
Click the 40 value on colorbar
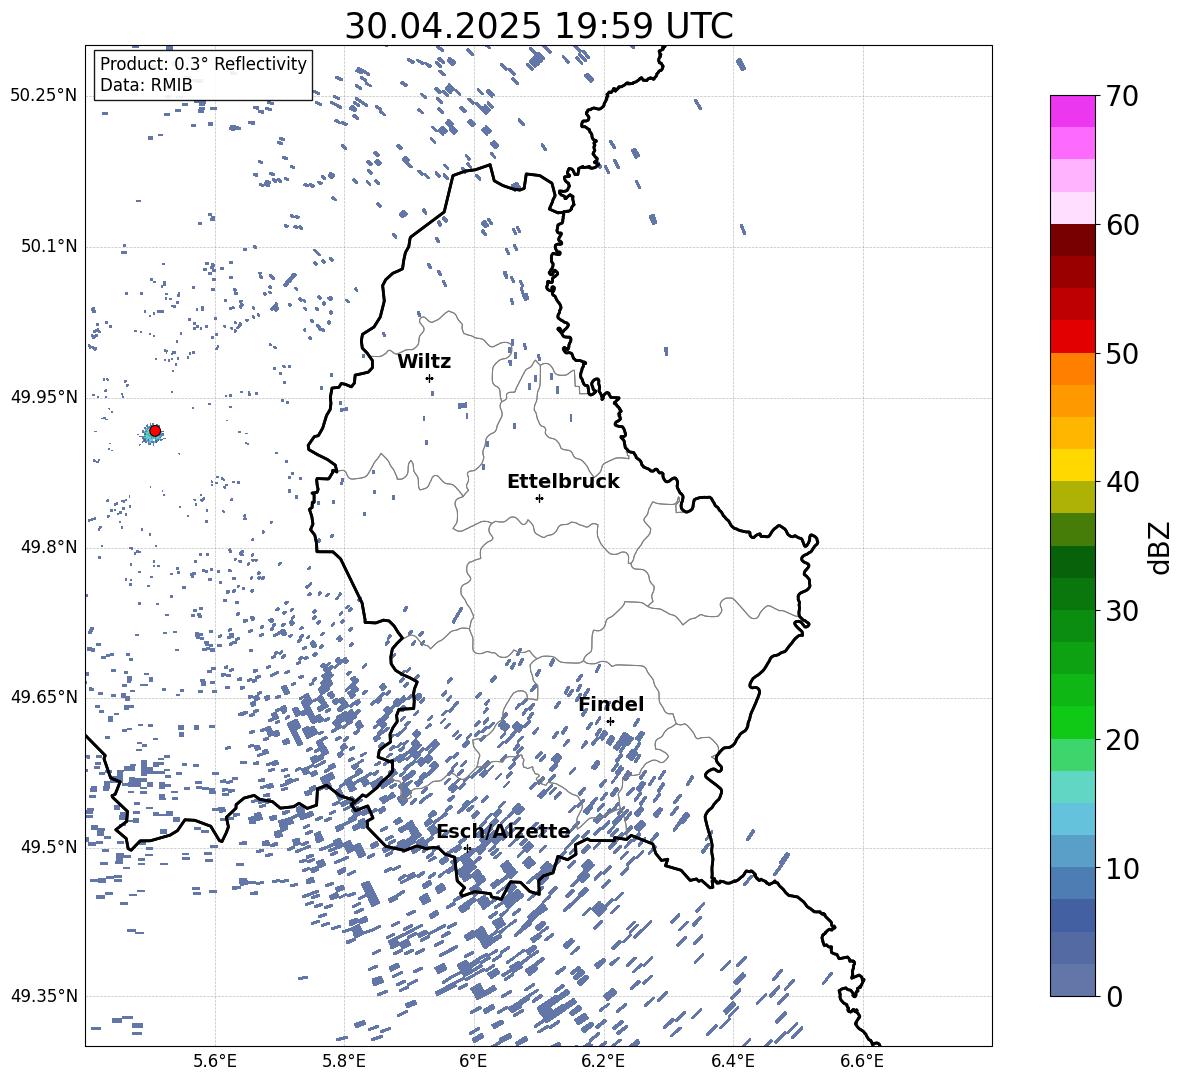[1122, 482]
